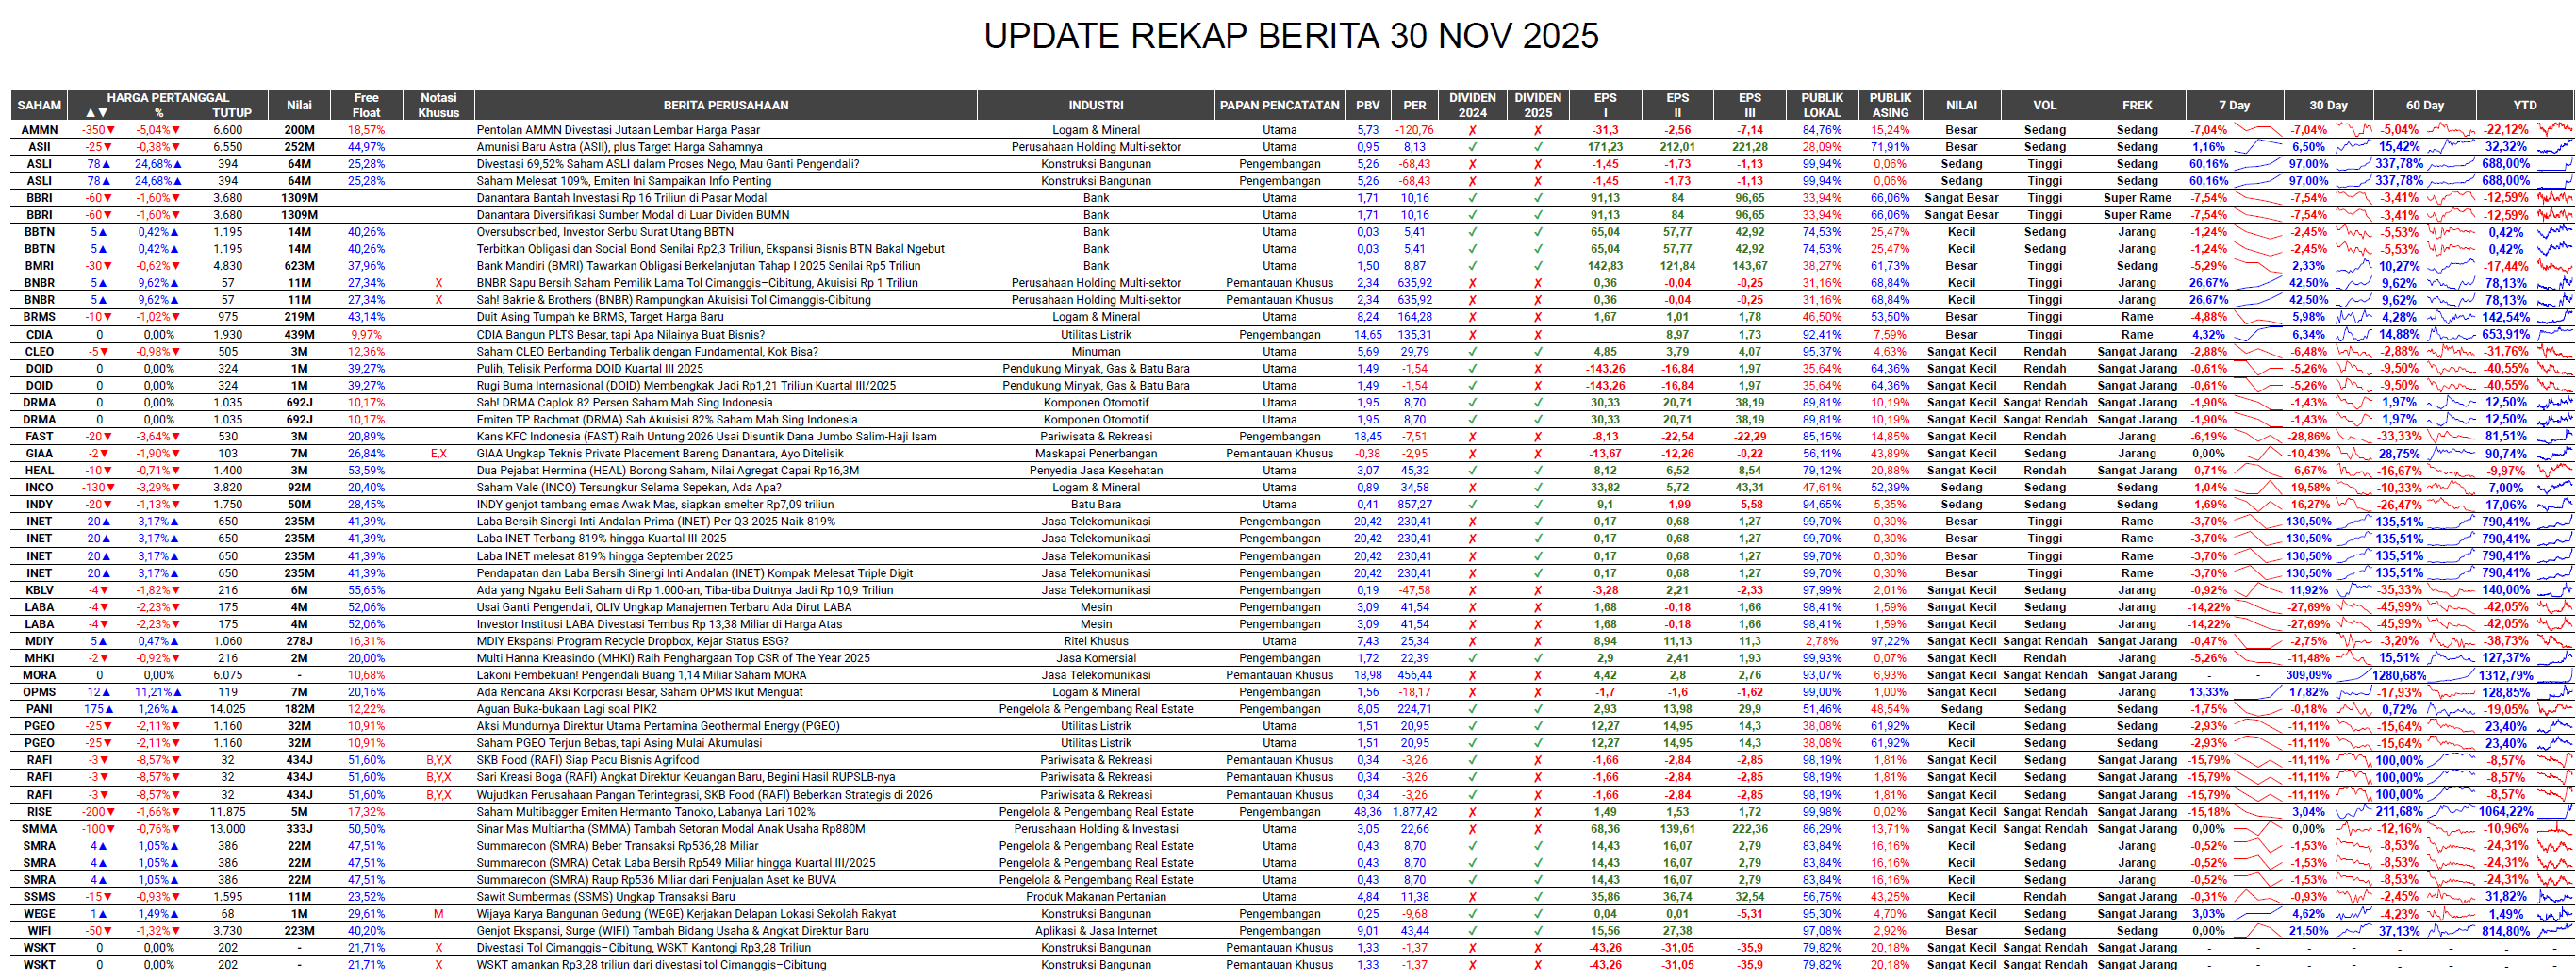Viewport: 2576px width, 978px height.
Task: Click the Dividen 2024 cross mark for BRMS
Action: 1472,317
